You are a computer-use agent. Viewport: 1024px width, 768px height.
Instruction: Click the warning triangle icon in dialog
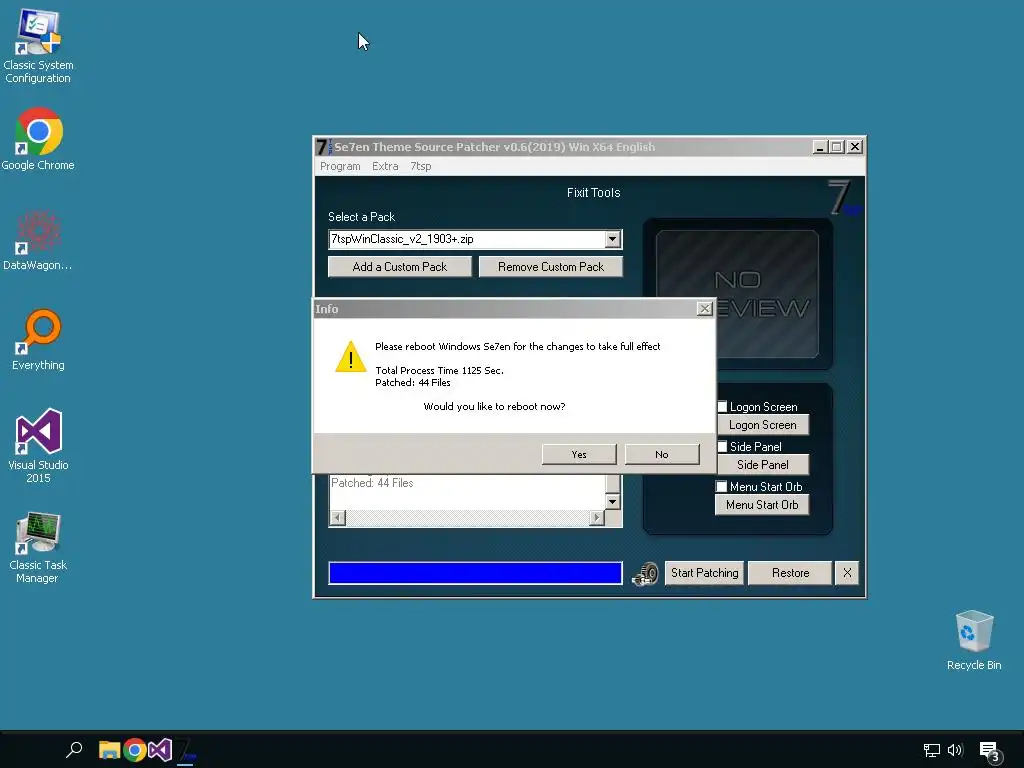coord(351,357)
